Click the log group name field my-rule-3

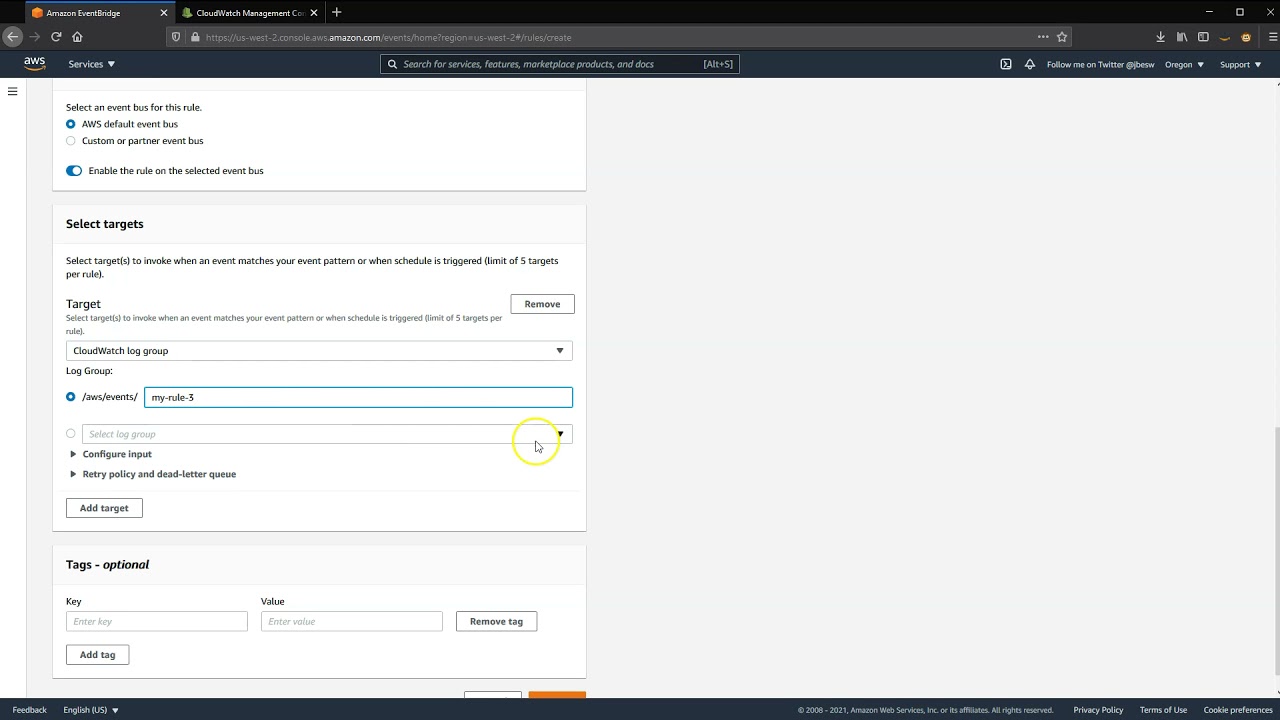coord(358,397)
